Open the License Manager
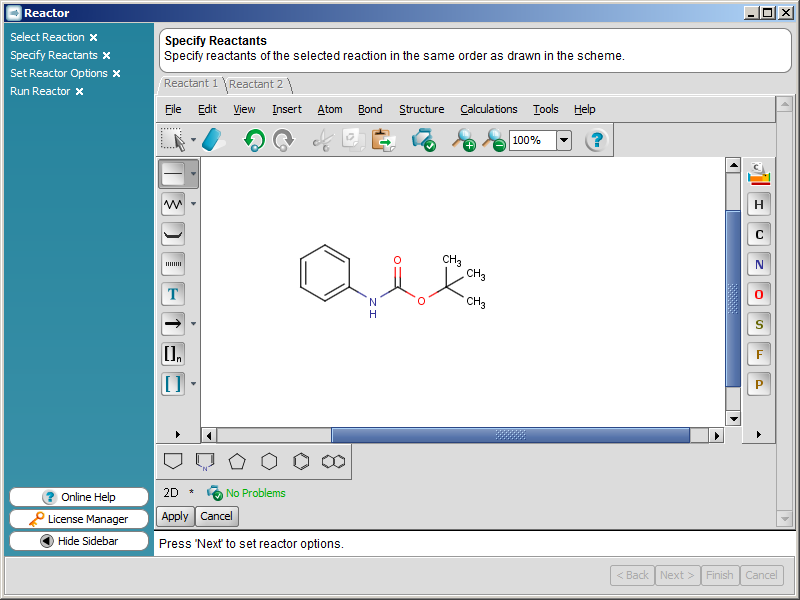 click(x=79, y=519)
